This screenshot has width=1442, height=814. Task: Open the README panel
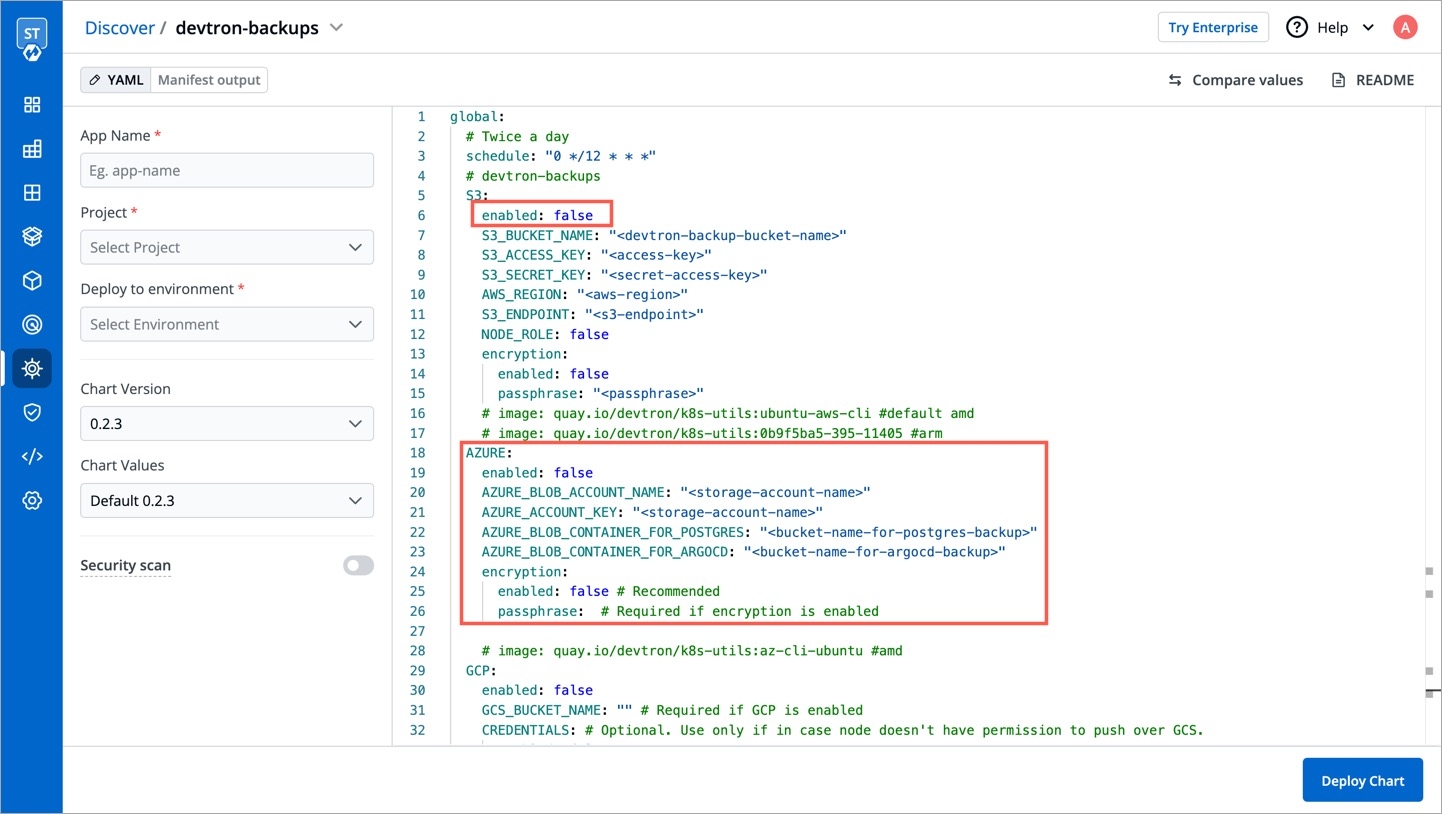point(1372,80)
